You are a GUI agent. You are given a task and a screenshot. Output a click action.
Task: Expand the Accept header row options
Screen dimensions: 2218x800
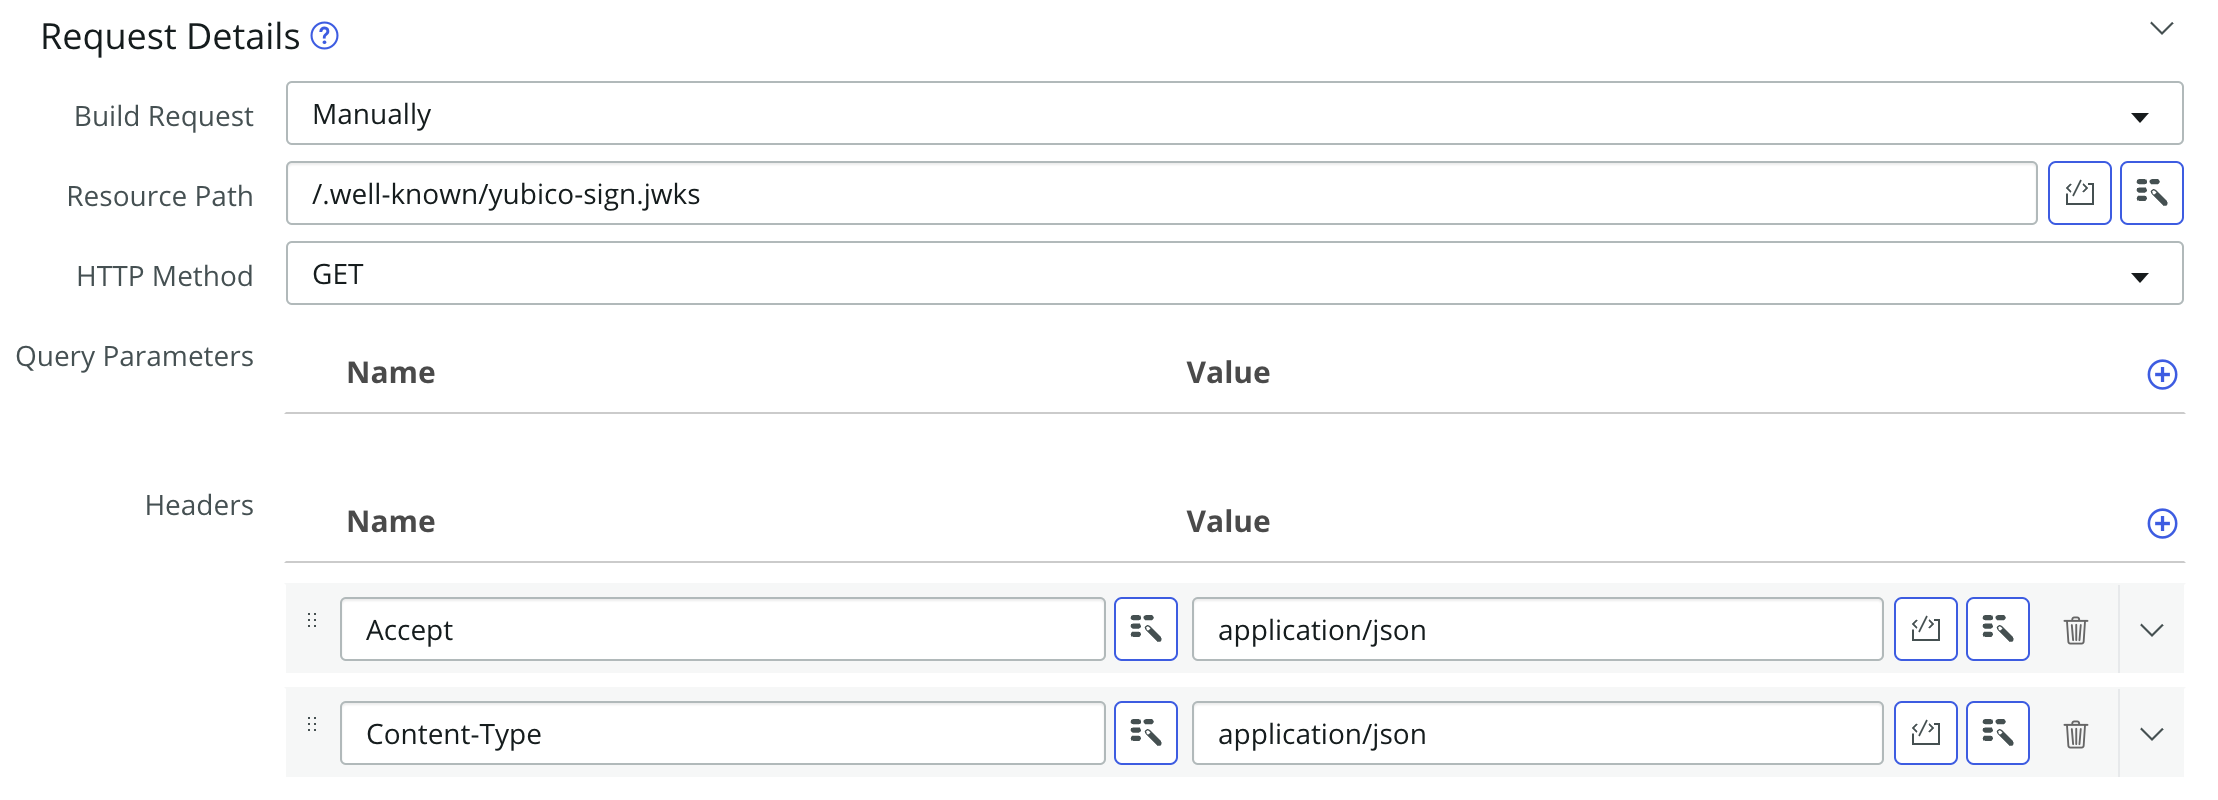[x=2152, y=630]
